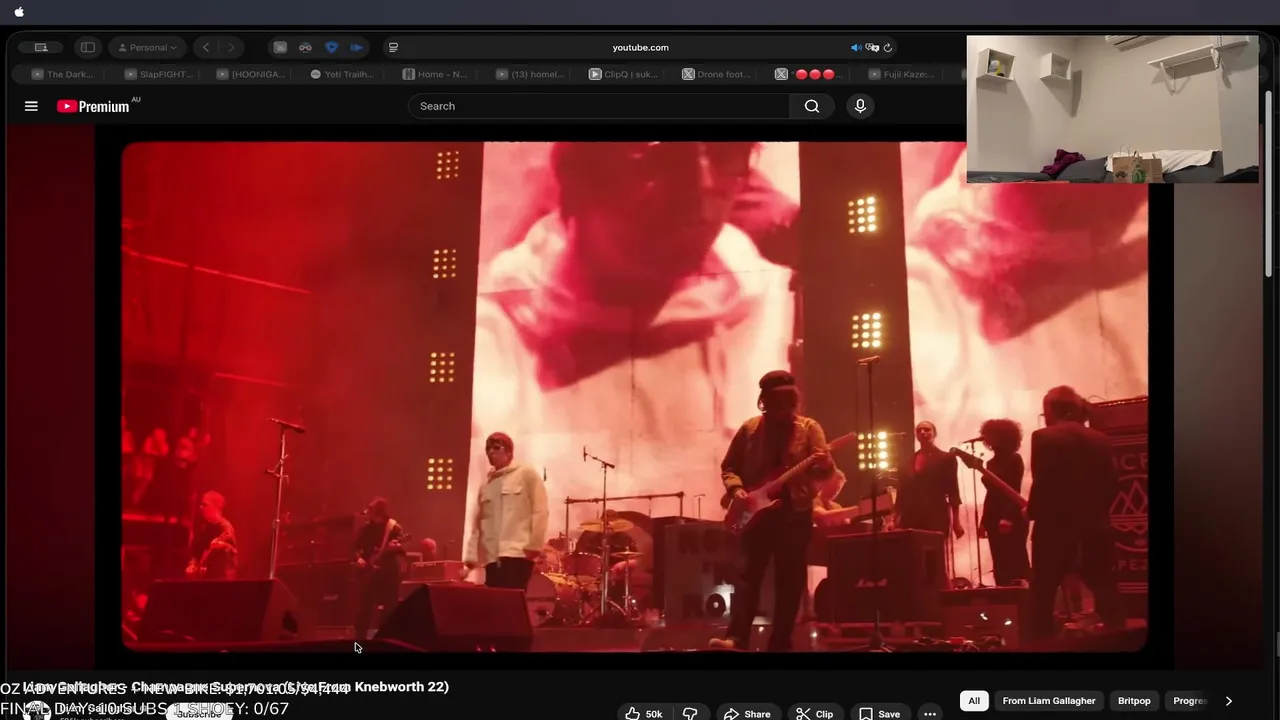The height and width of the screenshot is (720, 1280).
Task: Click the video player to pause
Action: click(x=634, y=397)
